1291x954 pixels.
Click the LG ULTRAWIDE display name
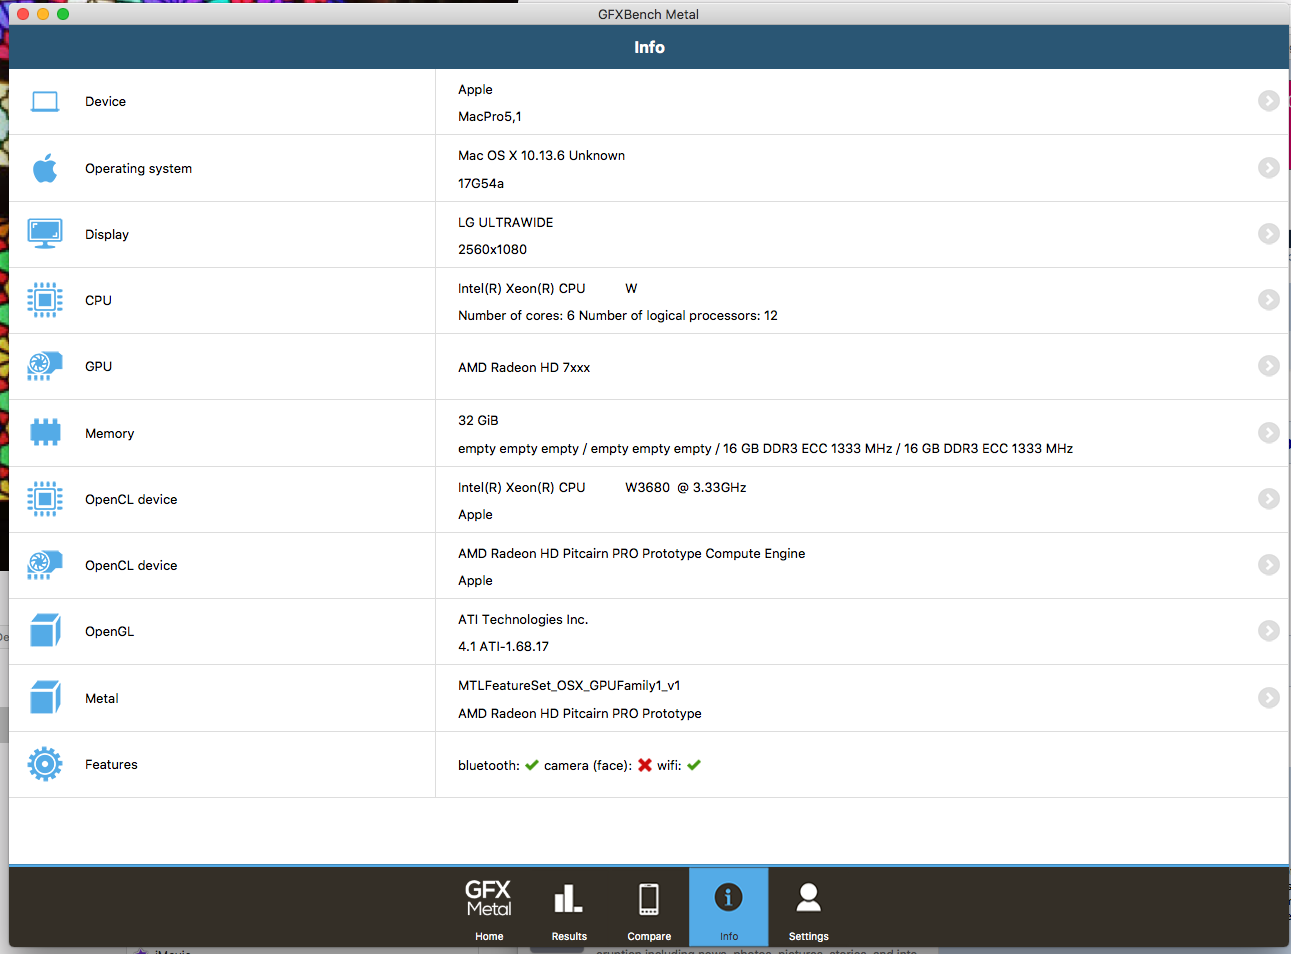(505, 222)
